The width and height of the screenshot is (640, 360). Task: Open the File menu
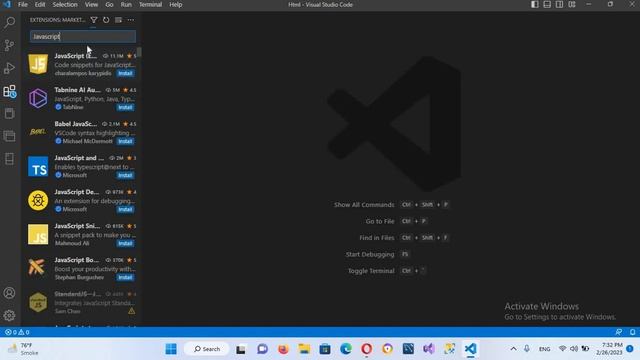click(x=23, y=4)
